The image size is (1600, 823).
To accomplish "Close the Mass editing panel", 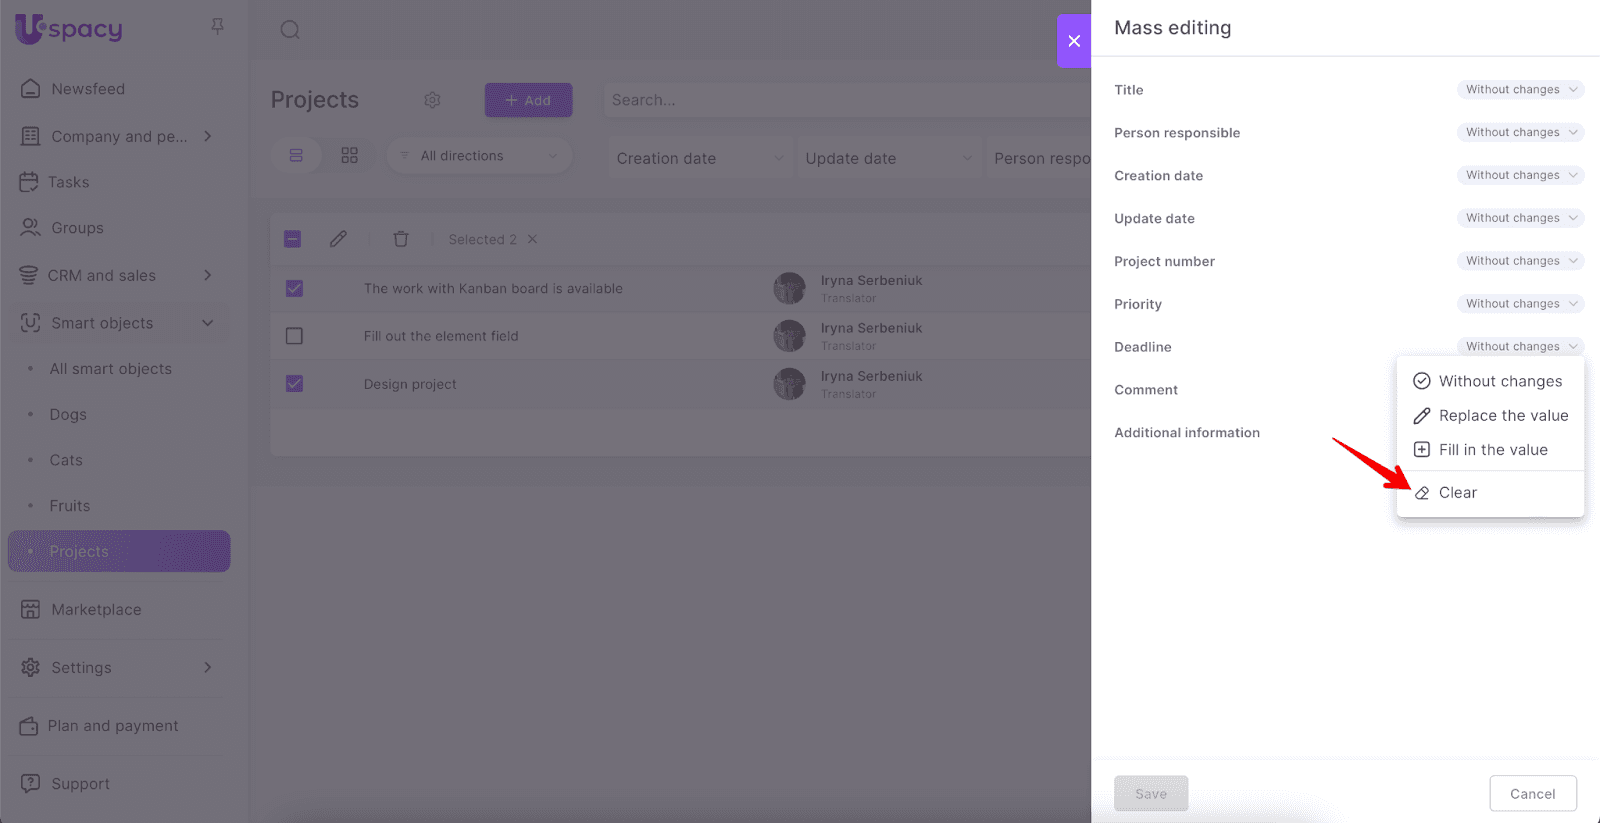I will point(1074,41).
